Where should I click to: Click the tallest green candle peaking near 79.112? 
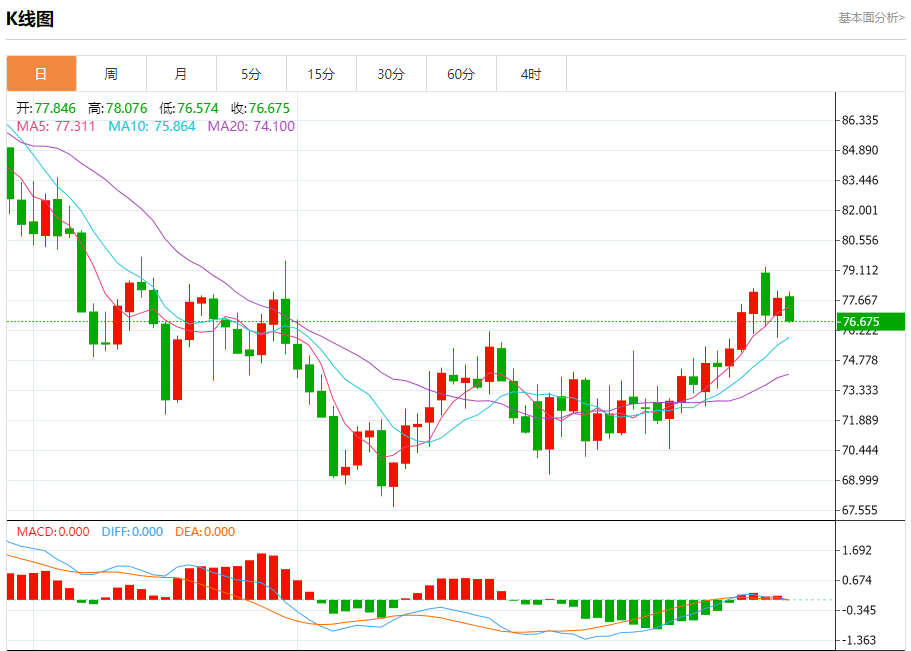pyautogui.click(x=766, y=294)
